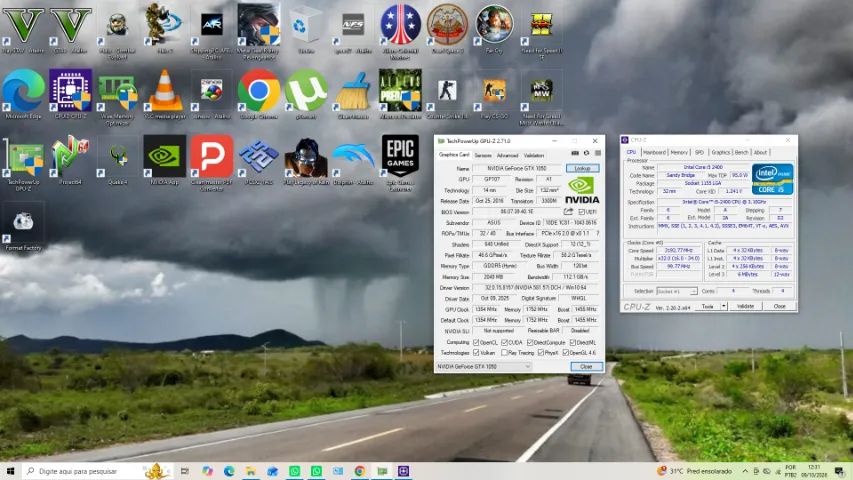
Task: Toggle the Vulkan checkbox
Action: (476, 353)
